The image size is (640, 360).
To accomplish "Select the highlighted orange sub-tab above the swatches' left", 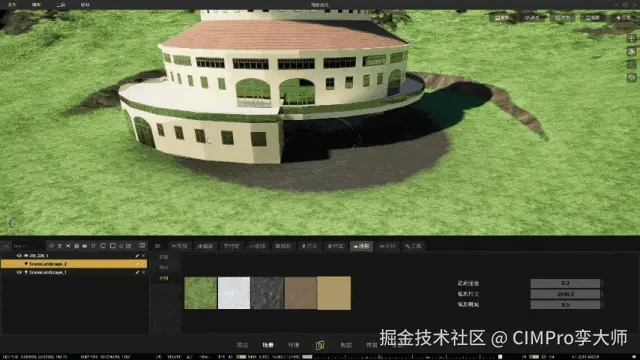I will click(x=164, y=278).
